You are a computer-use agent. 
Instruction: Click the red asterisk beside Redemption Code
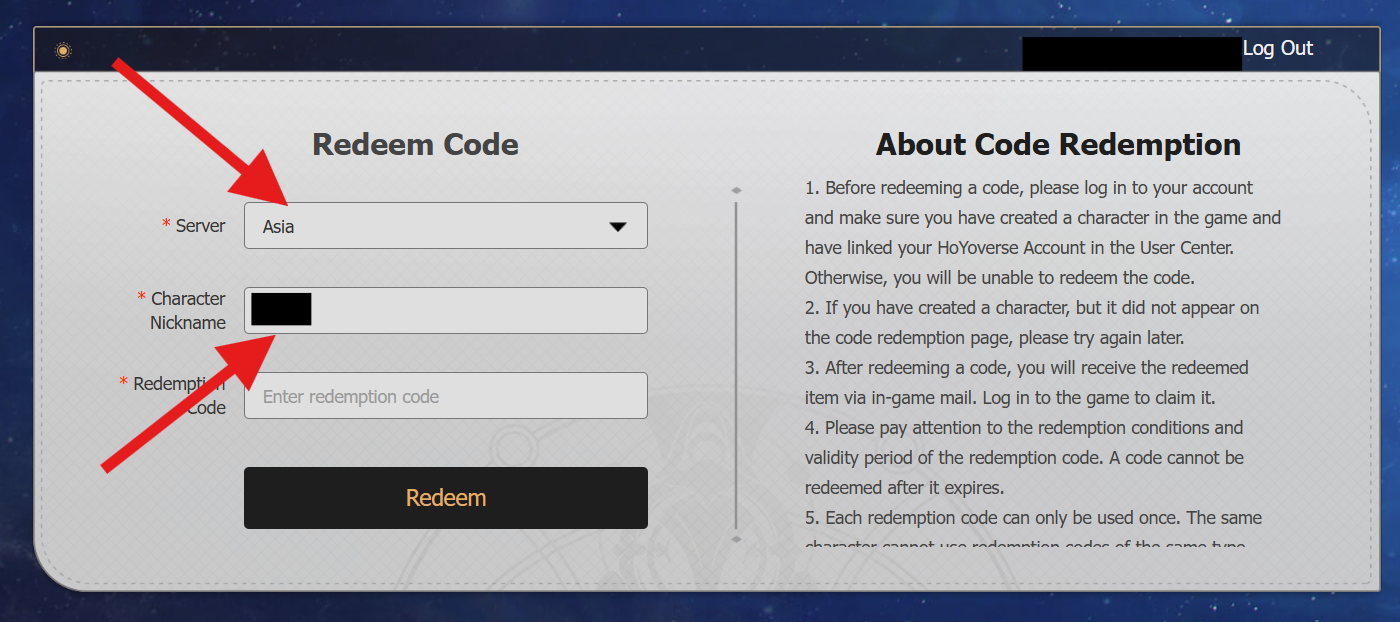pos(124,383)
